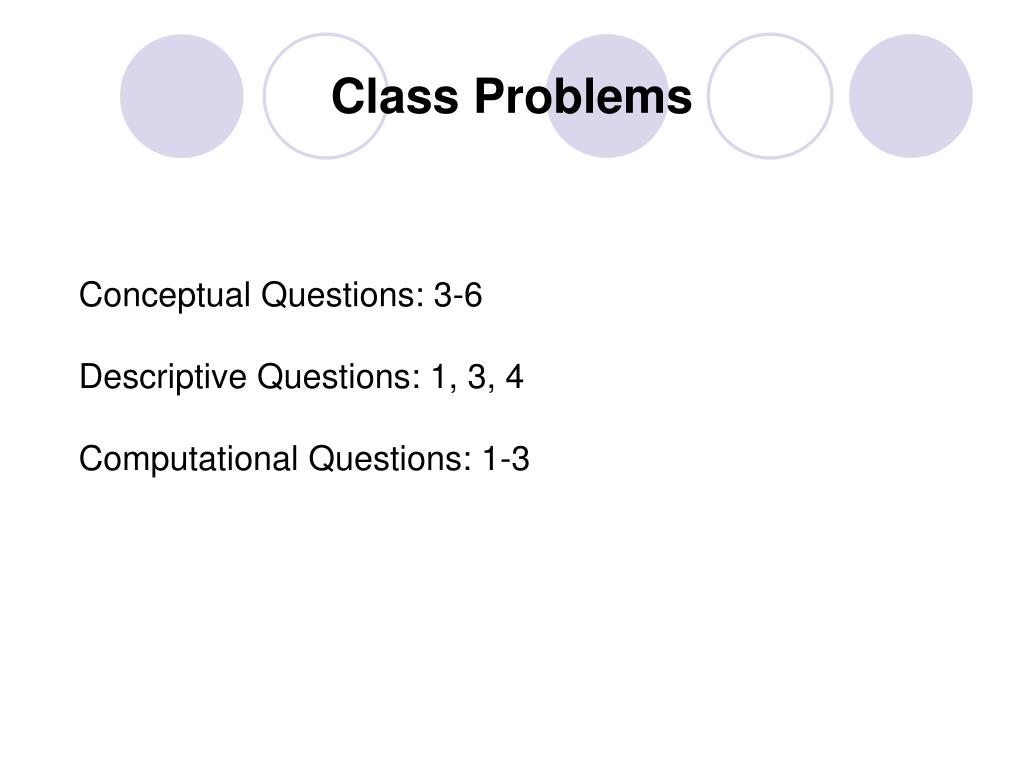Click the word Computational
Screen dimensions: 1024x768
(189, 458)
